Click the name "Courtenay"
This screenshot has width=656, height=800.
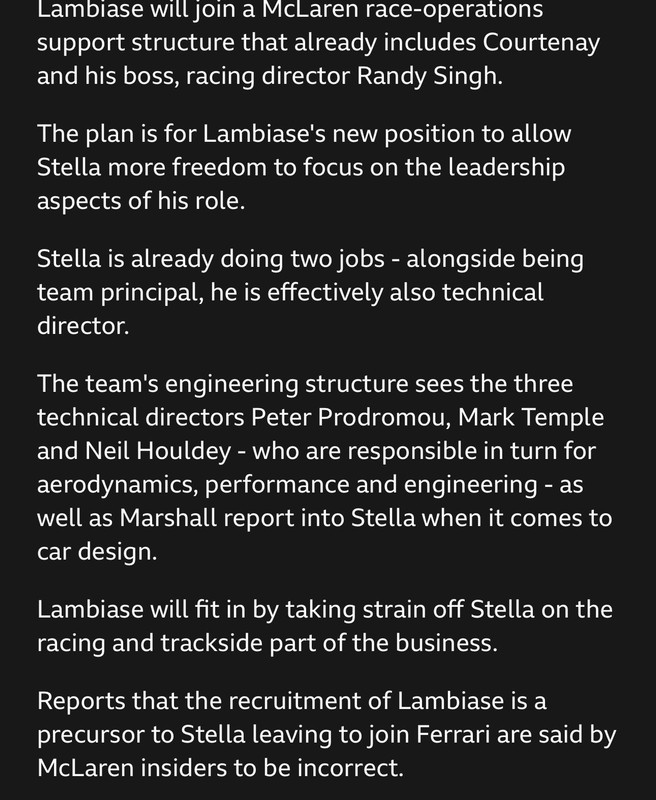(x=541, y=43)
